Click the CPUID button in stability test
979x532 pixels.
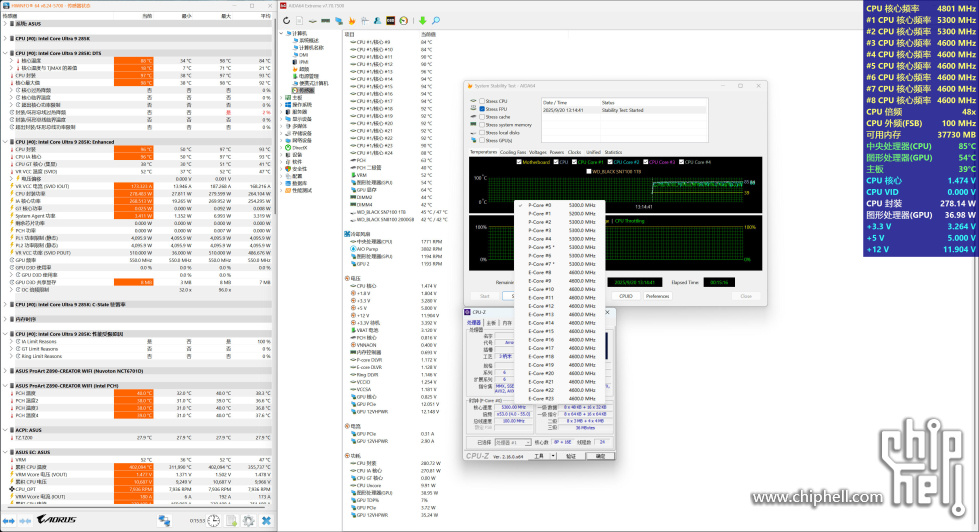point(625,296)
